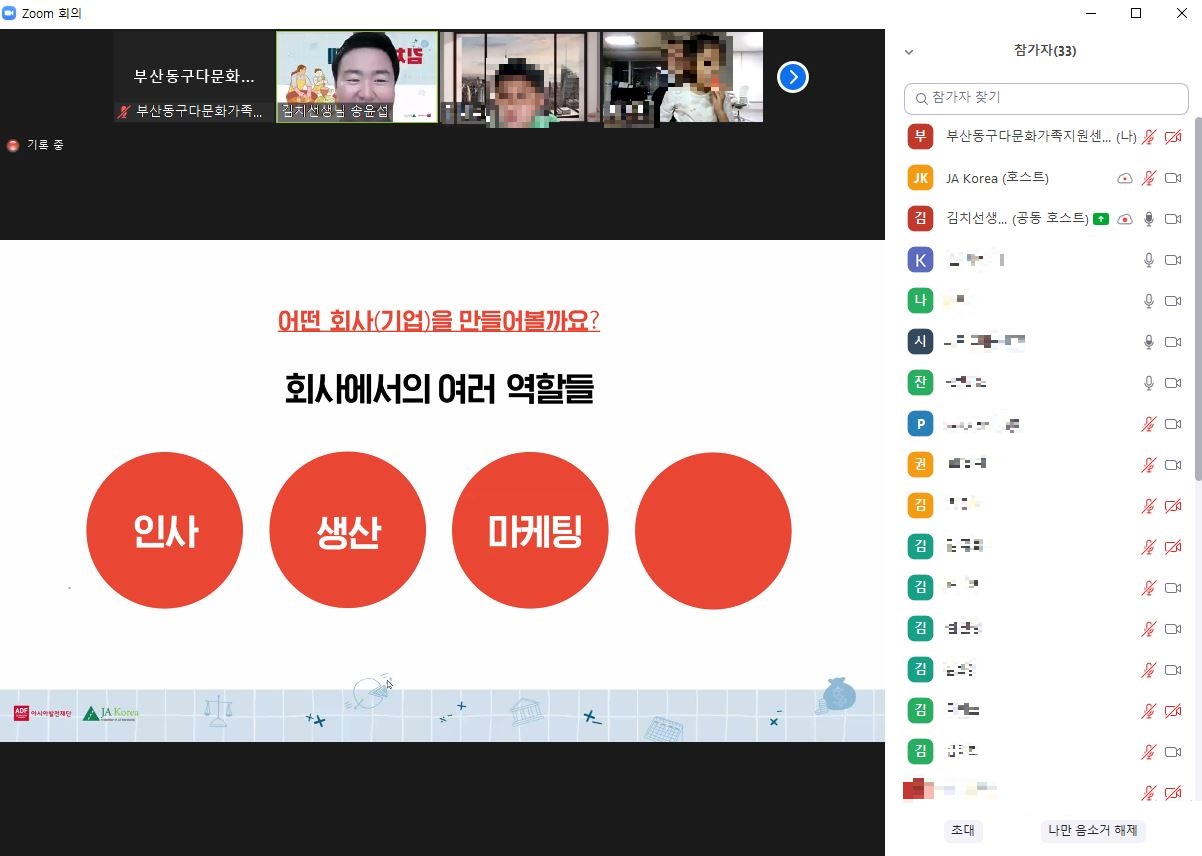Click the JK avatar of JA Korea

920,178
